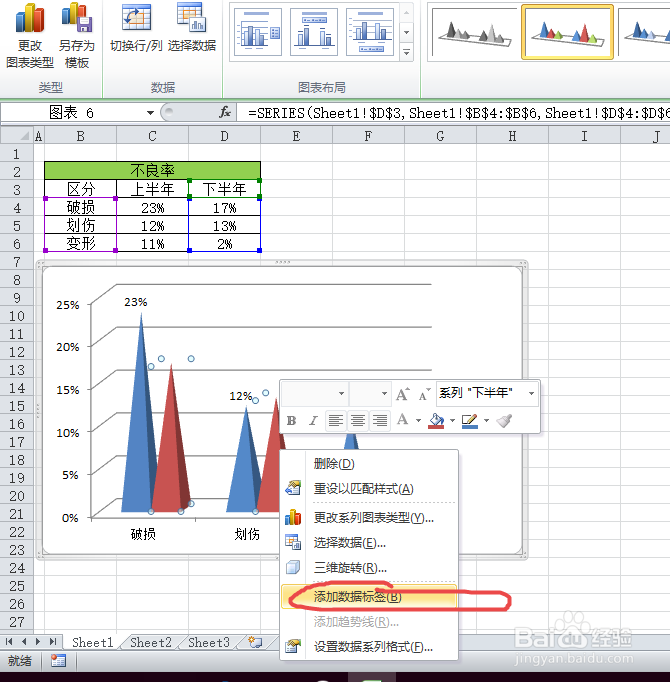Open shape fill dropdown arrow
670x682 pixels.
[x=452, y=421]
